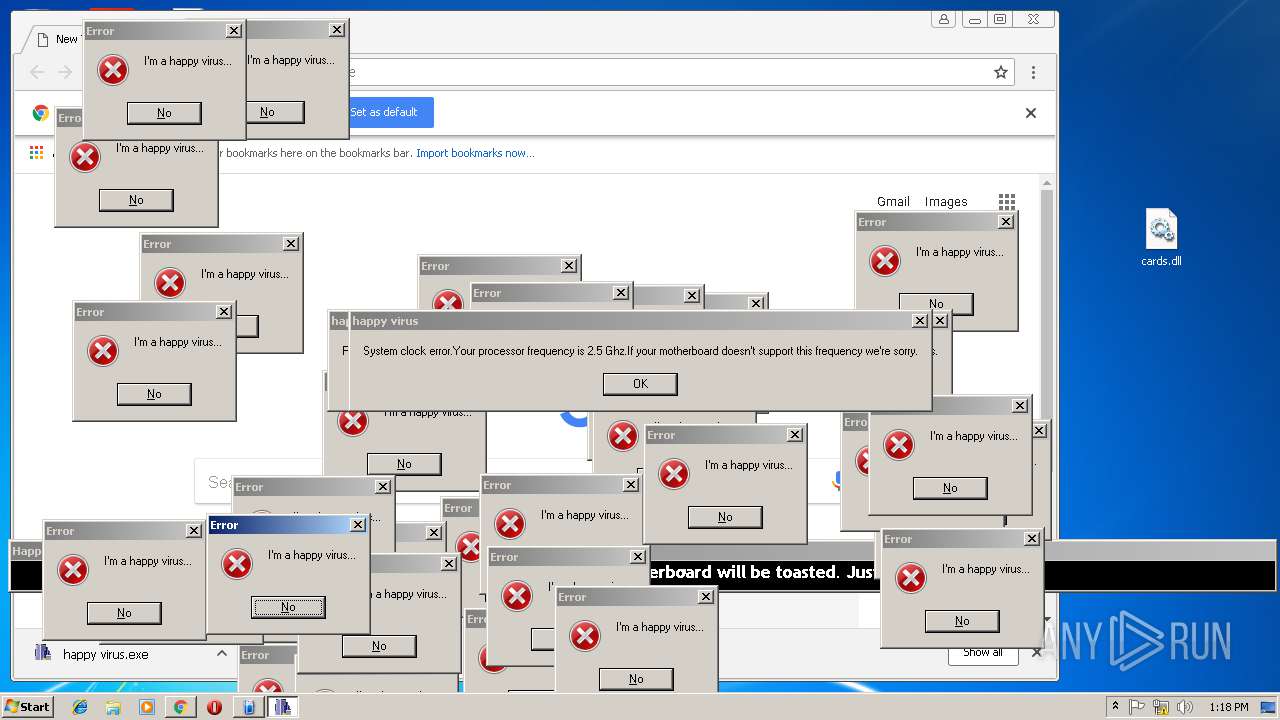
Task: Select the cards.dll desktop icon
Action: pyautogui.click(x=1161, y=238)
